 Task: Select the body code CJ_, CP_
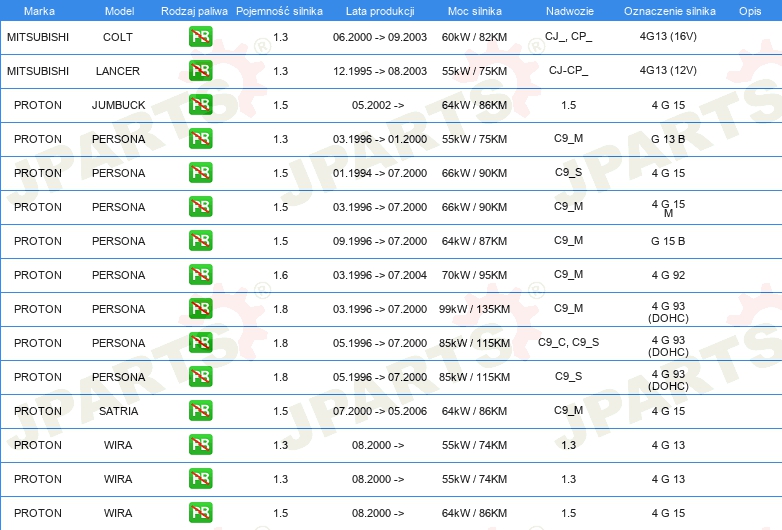click(x=569, y=36)
